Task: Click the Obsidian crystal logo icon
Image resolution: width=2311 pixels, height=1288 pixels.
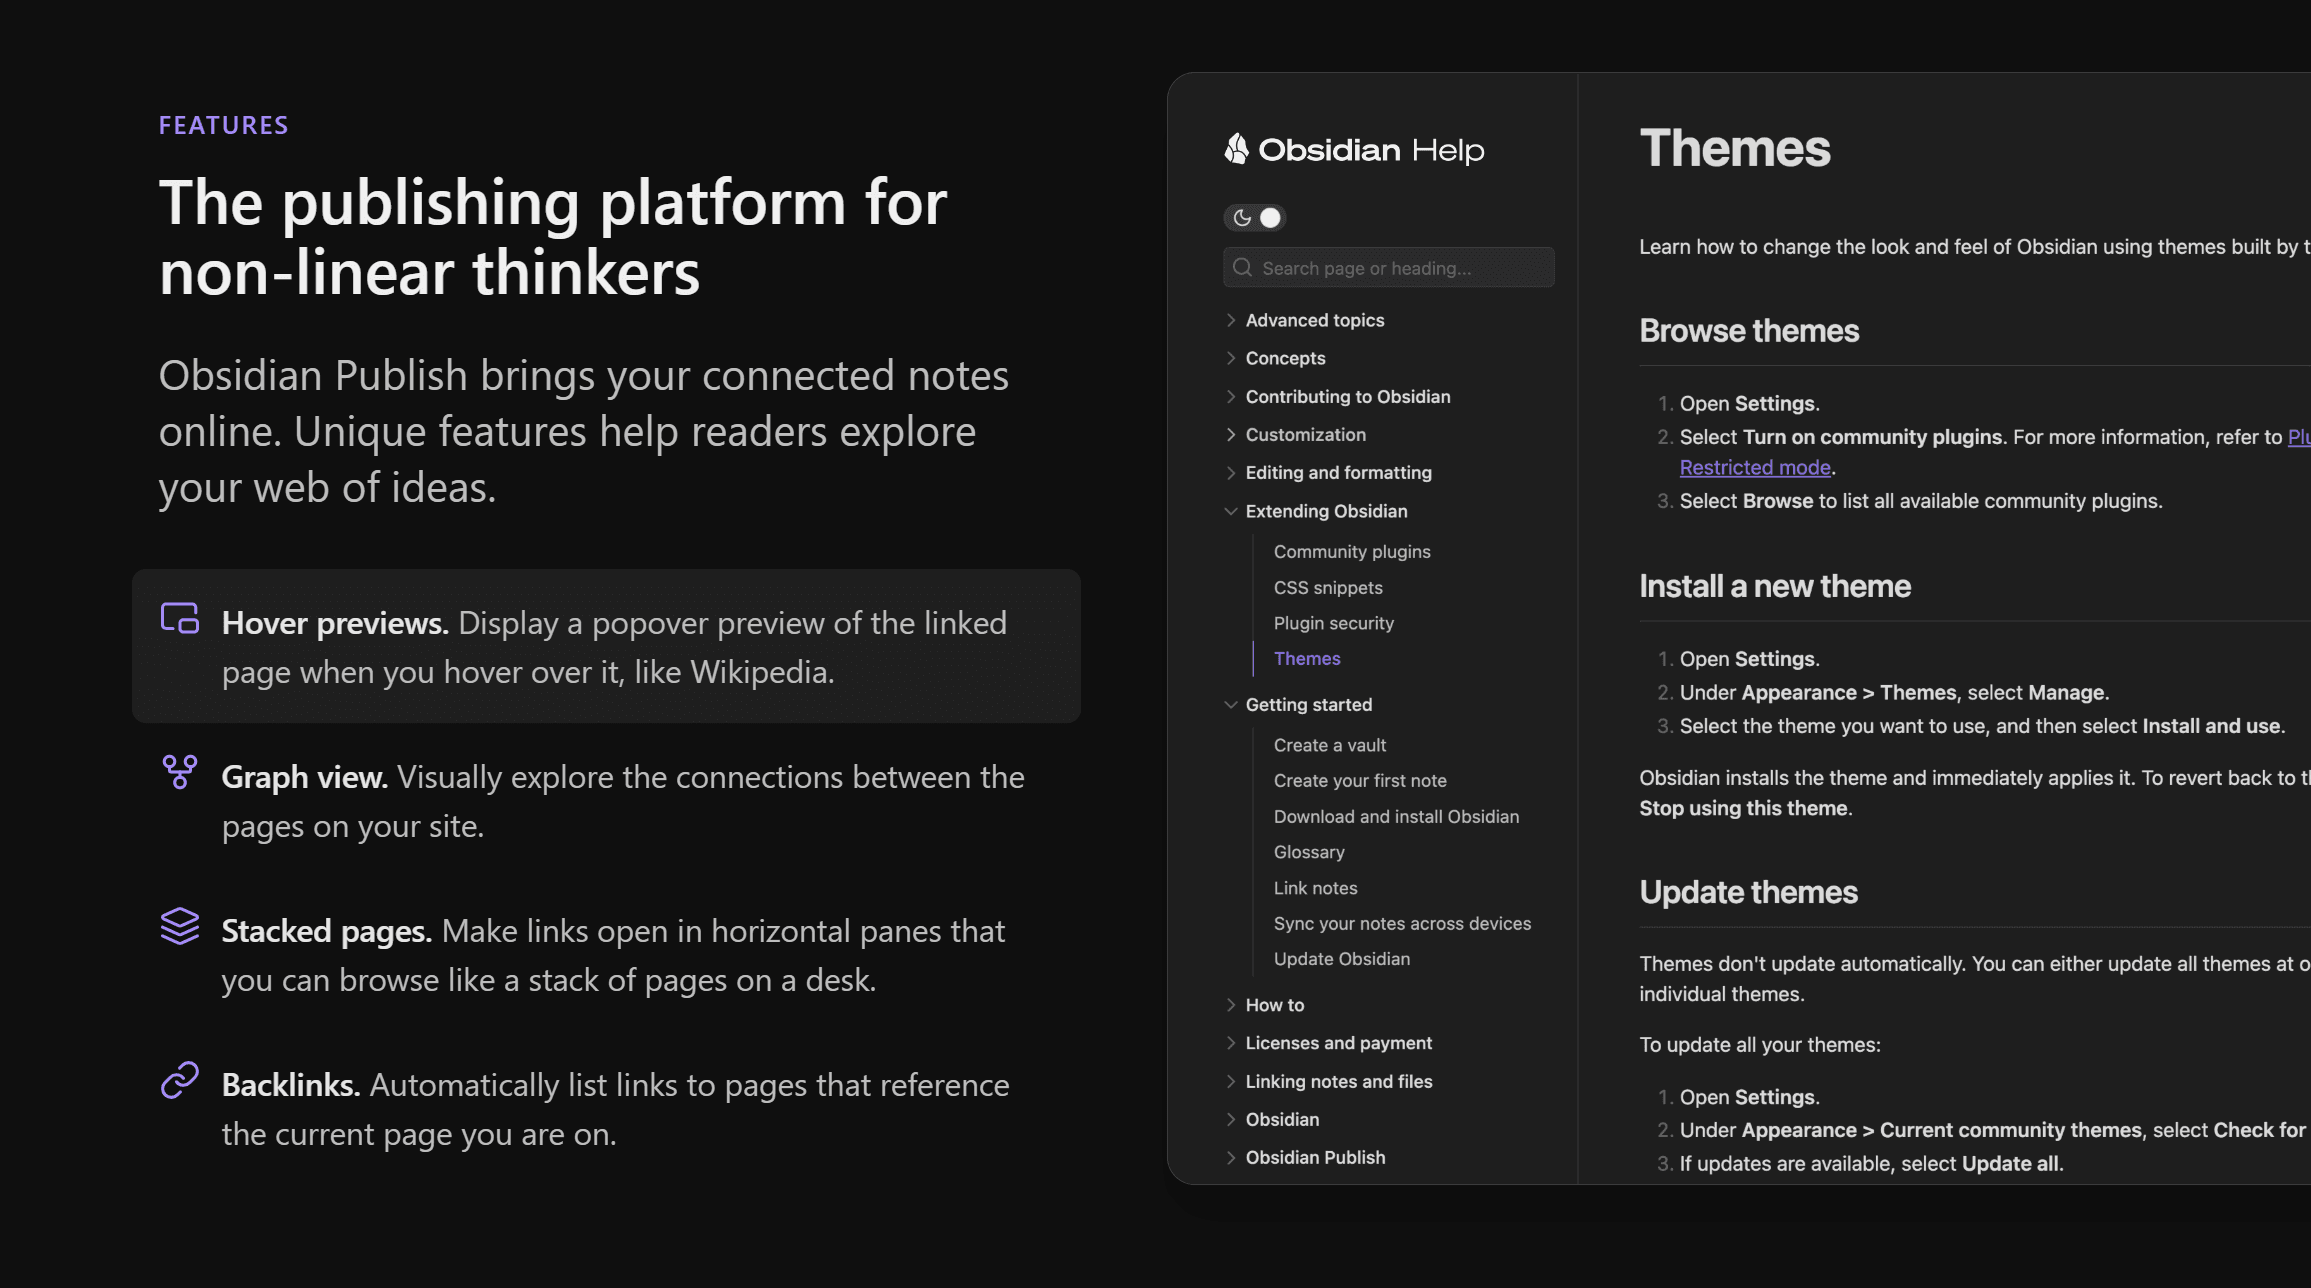Action: pos(1237,149)
